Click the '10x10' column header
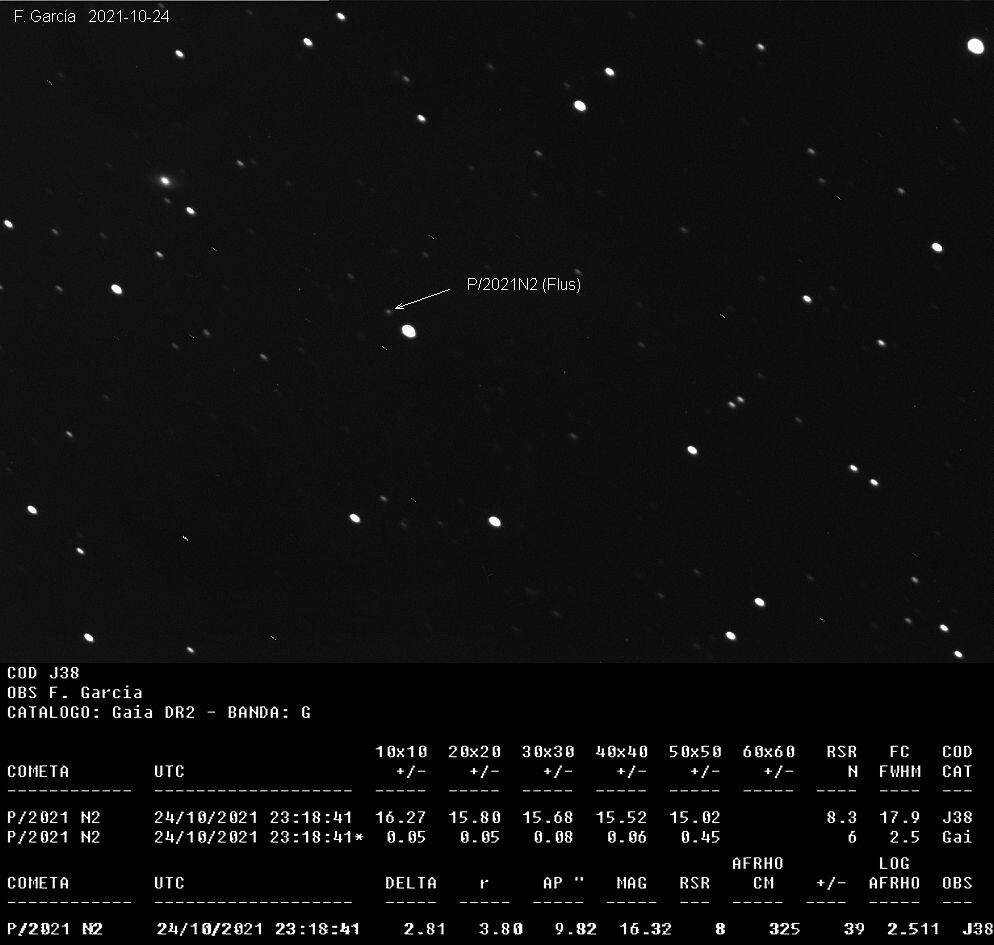The height and width of the screenshot is (945, 994). (401, 752)
